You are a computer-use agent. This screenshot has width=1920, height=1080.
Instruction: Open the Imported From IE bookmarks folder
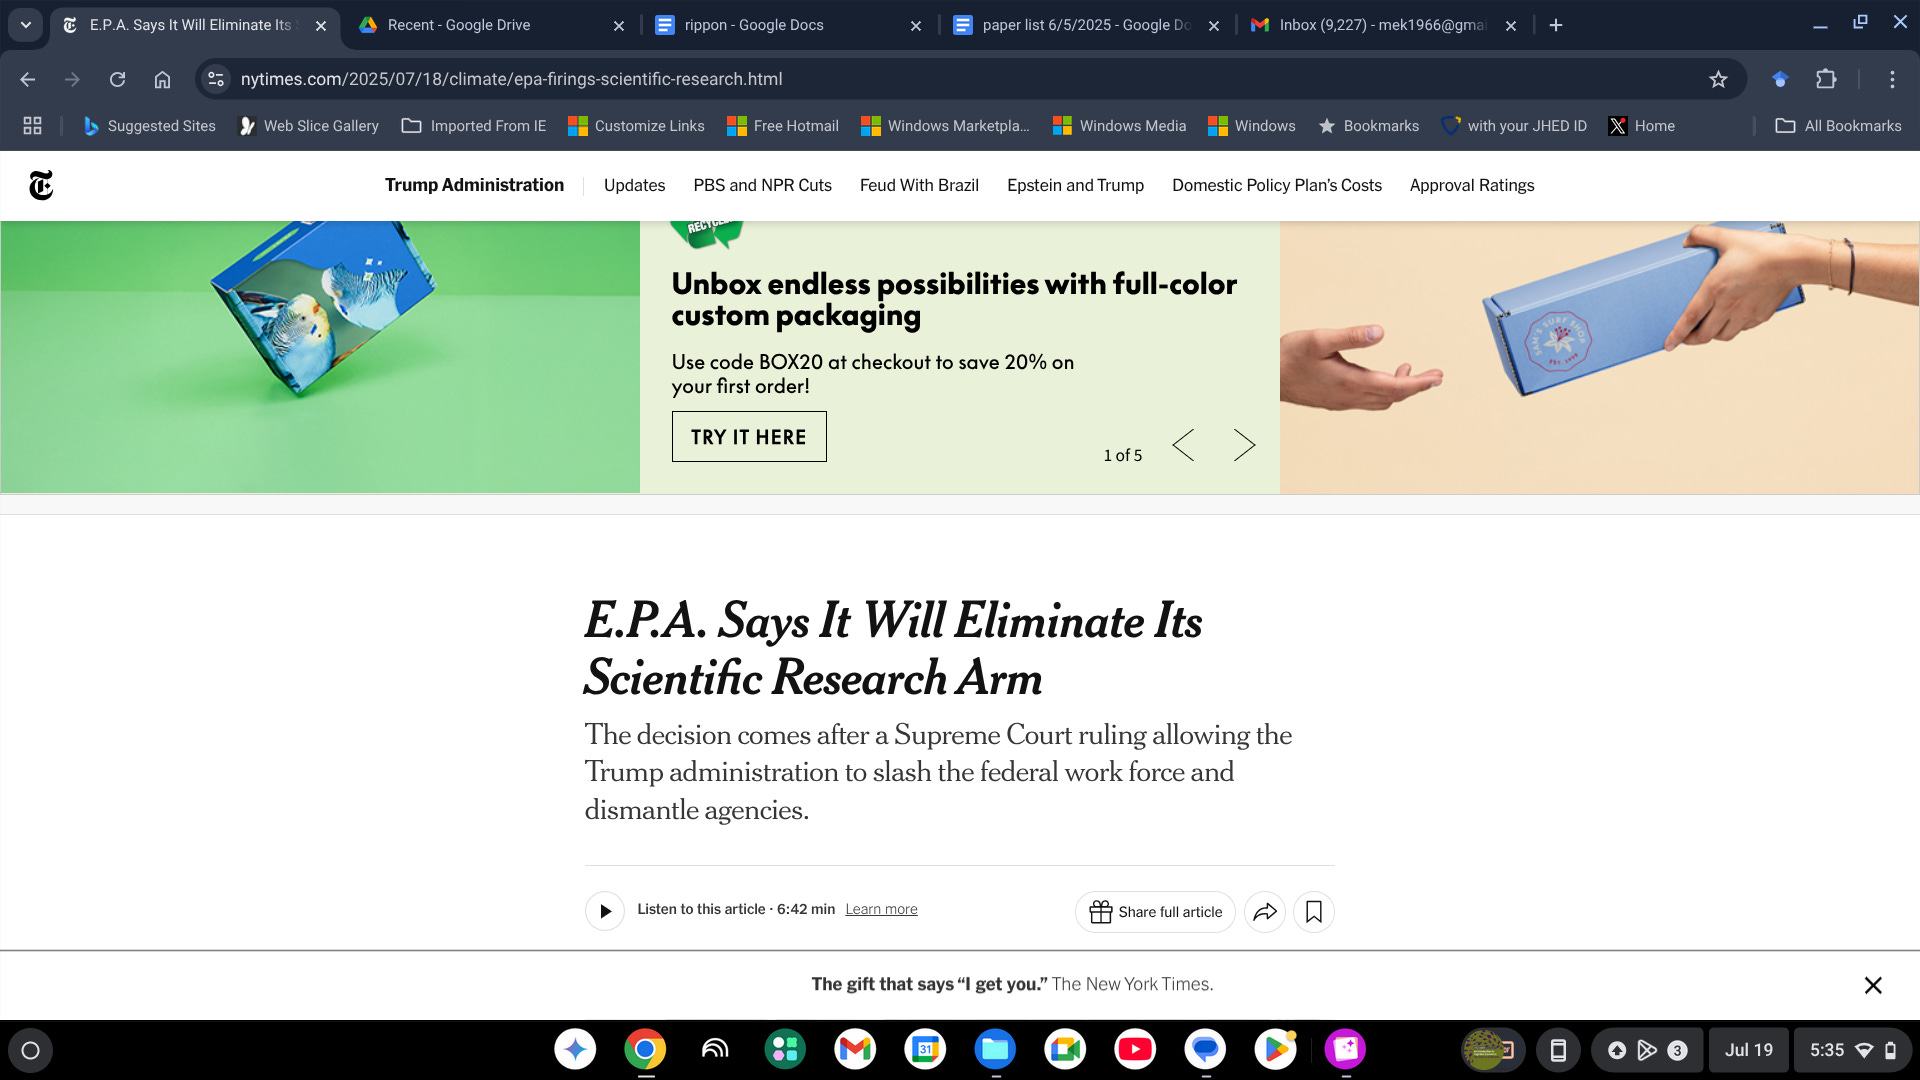474,126
